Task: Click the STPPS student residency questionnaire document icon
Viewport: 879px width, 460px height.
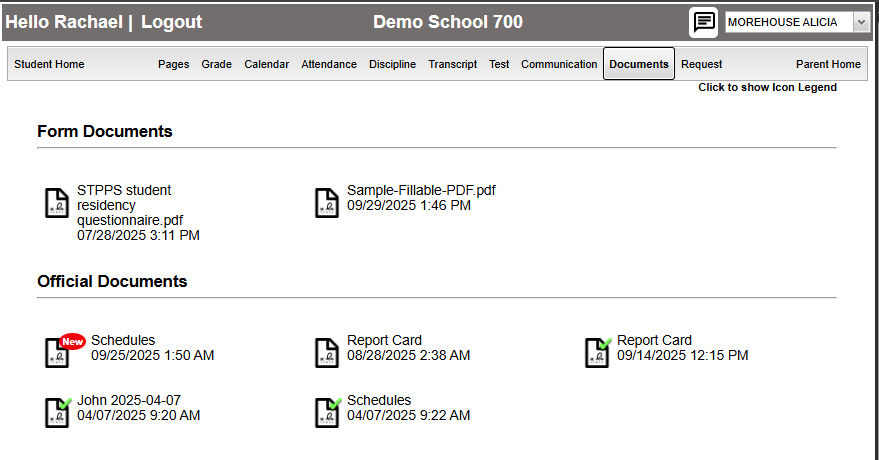Action: coord(57,203)
